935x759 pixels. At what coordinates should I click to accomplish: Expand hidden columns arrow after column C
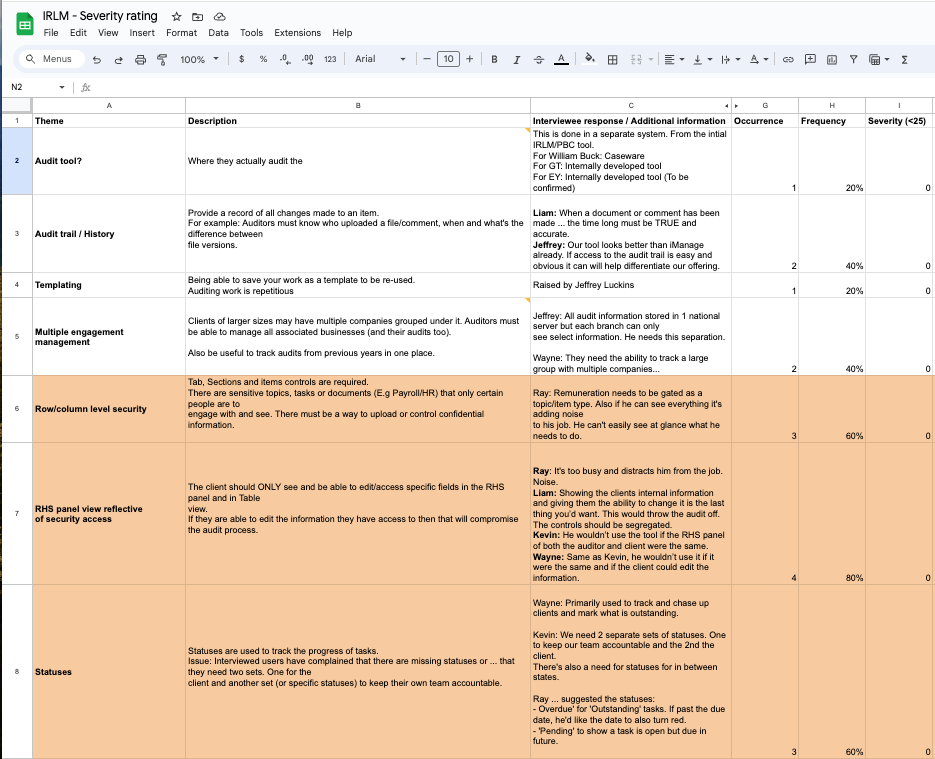click(726, 106)
